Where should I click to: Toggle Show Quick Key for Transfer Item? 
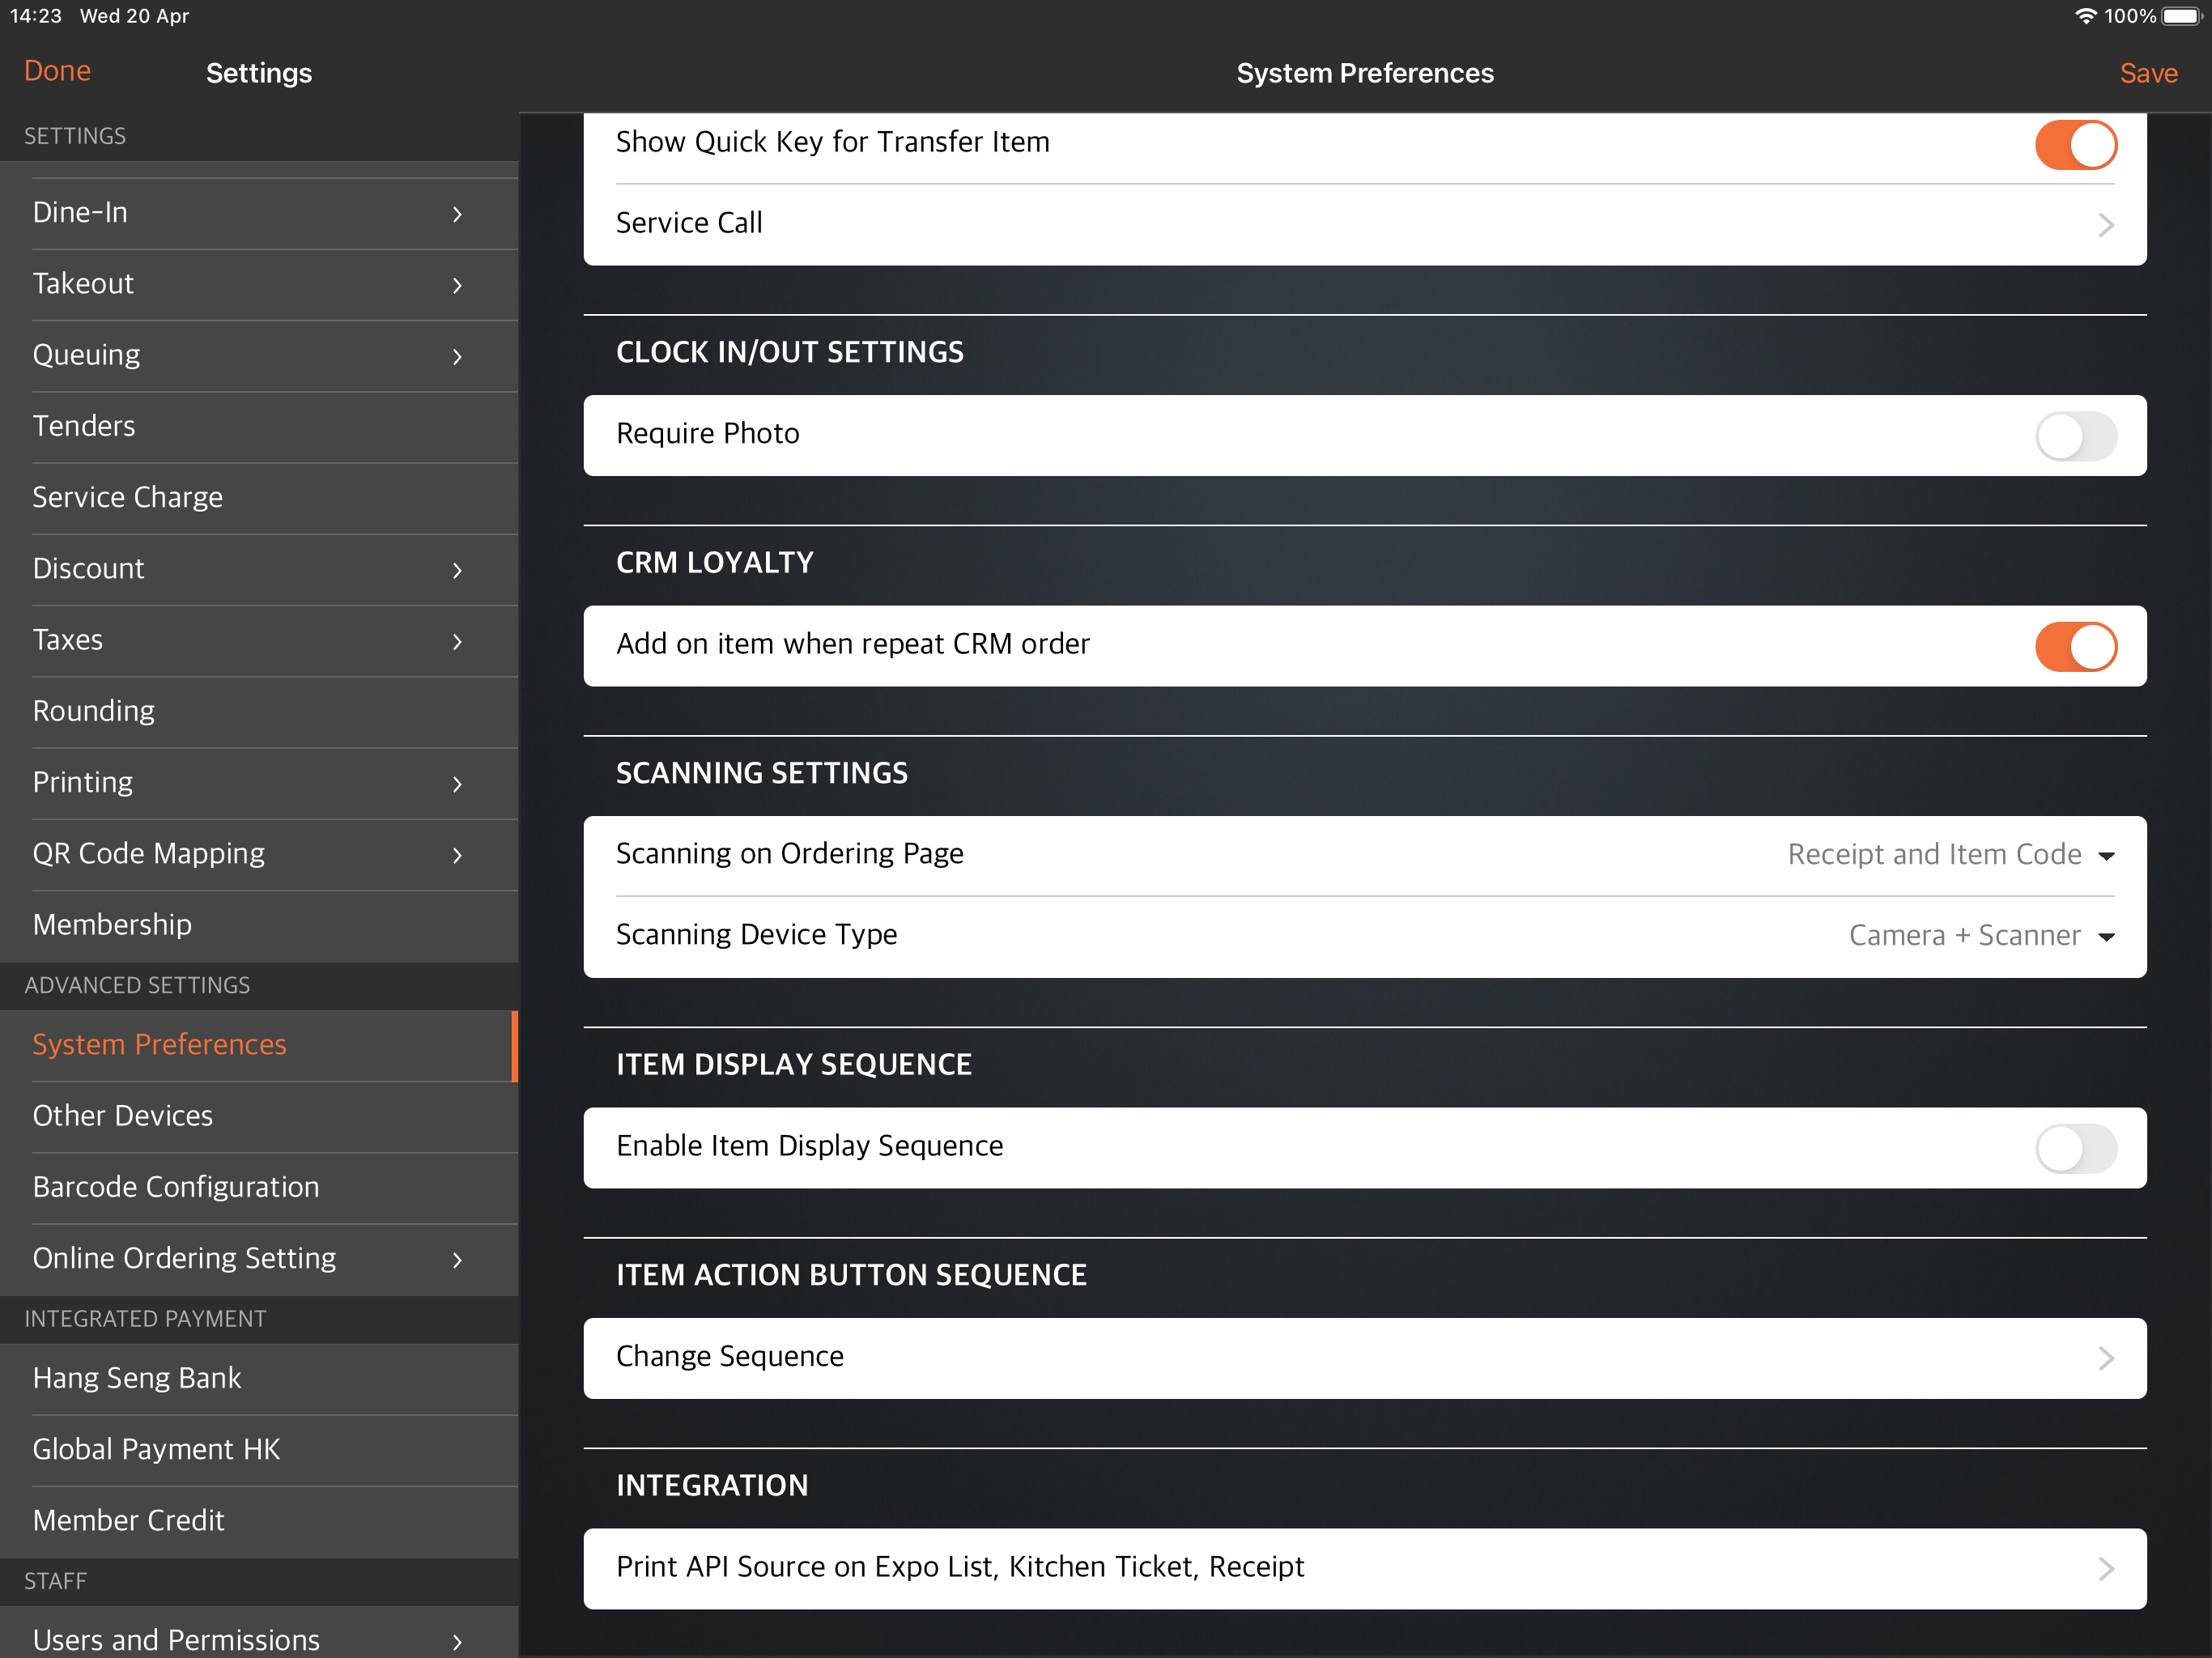pos(2075,145)
